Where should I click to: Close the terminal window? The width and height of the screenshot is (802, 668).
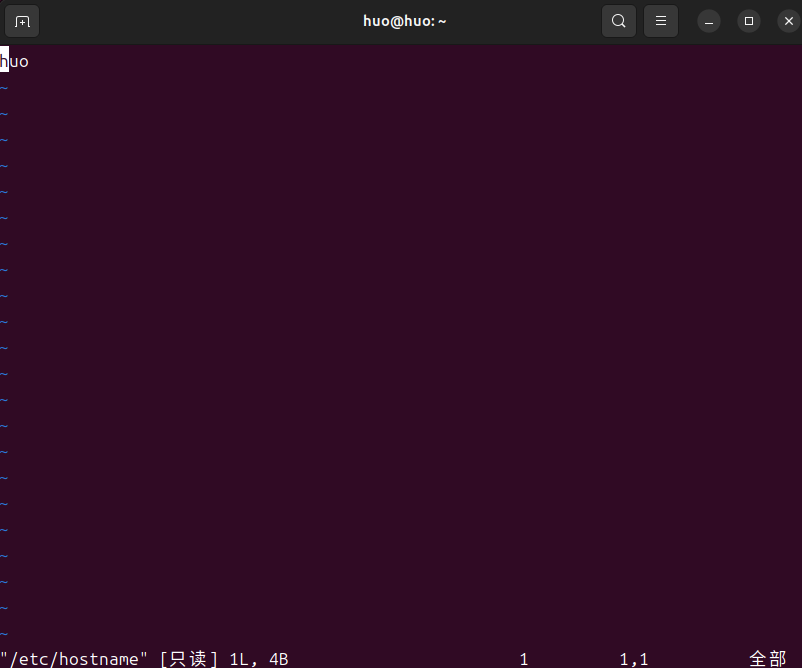tap(789, 21)
